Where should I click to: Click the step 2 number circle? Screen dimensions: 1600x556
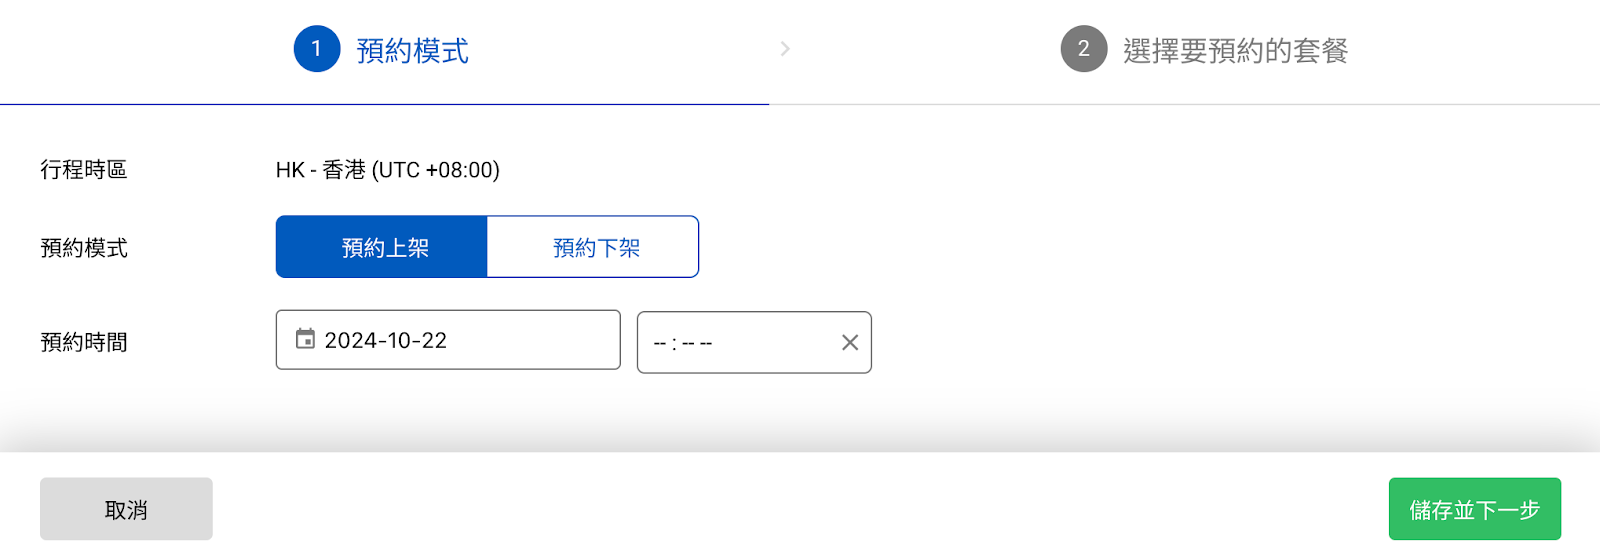(1084, 49)
